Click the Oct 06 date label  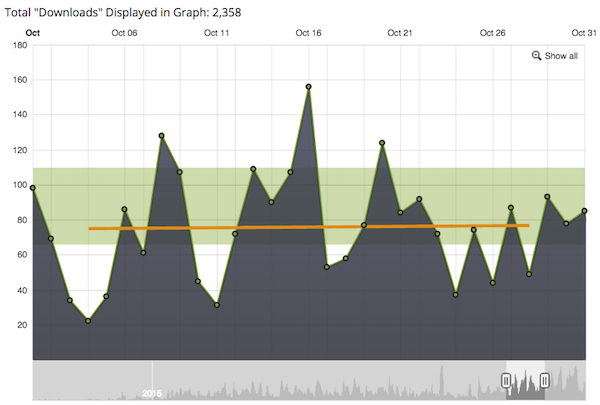[125, 33]
